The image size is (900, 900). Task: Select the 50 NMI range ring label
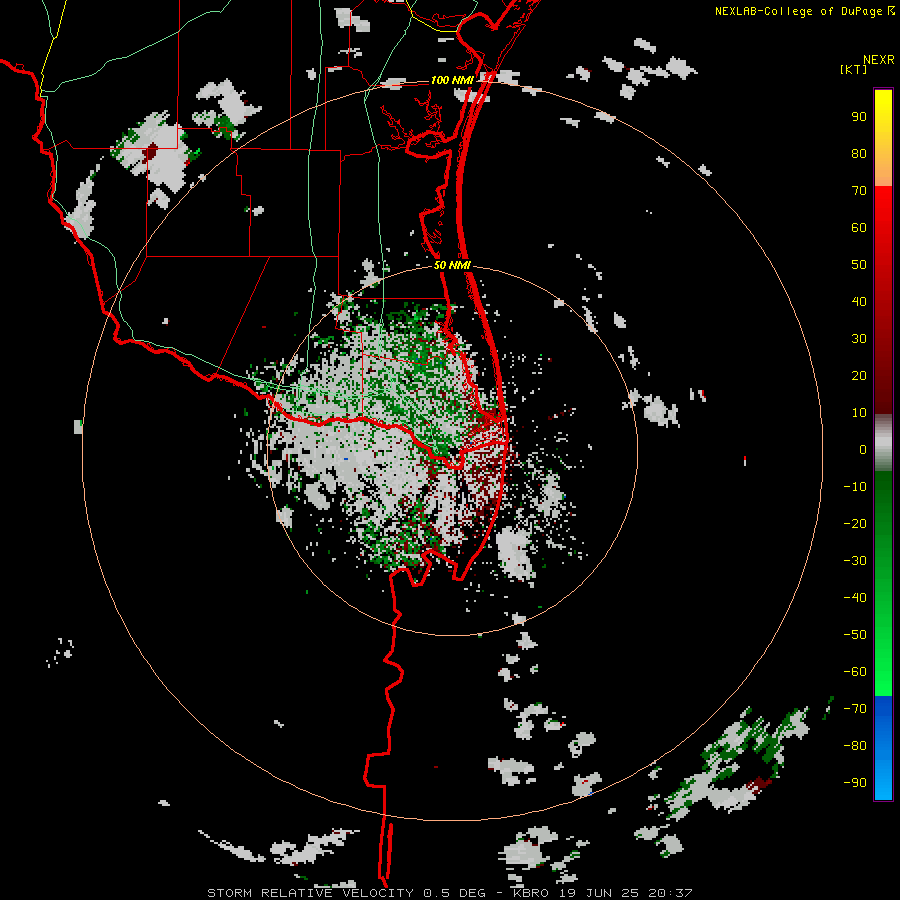(x=452, y=265)
